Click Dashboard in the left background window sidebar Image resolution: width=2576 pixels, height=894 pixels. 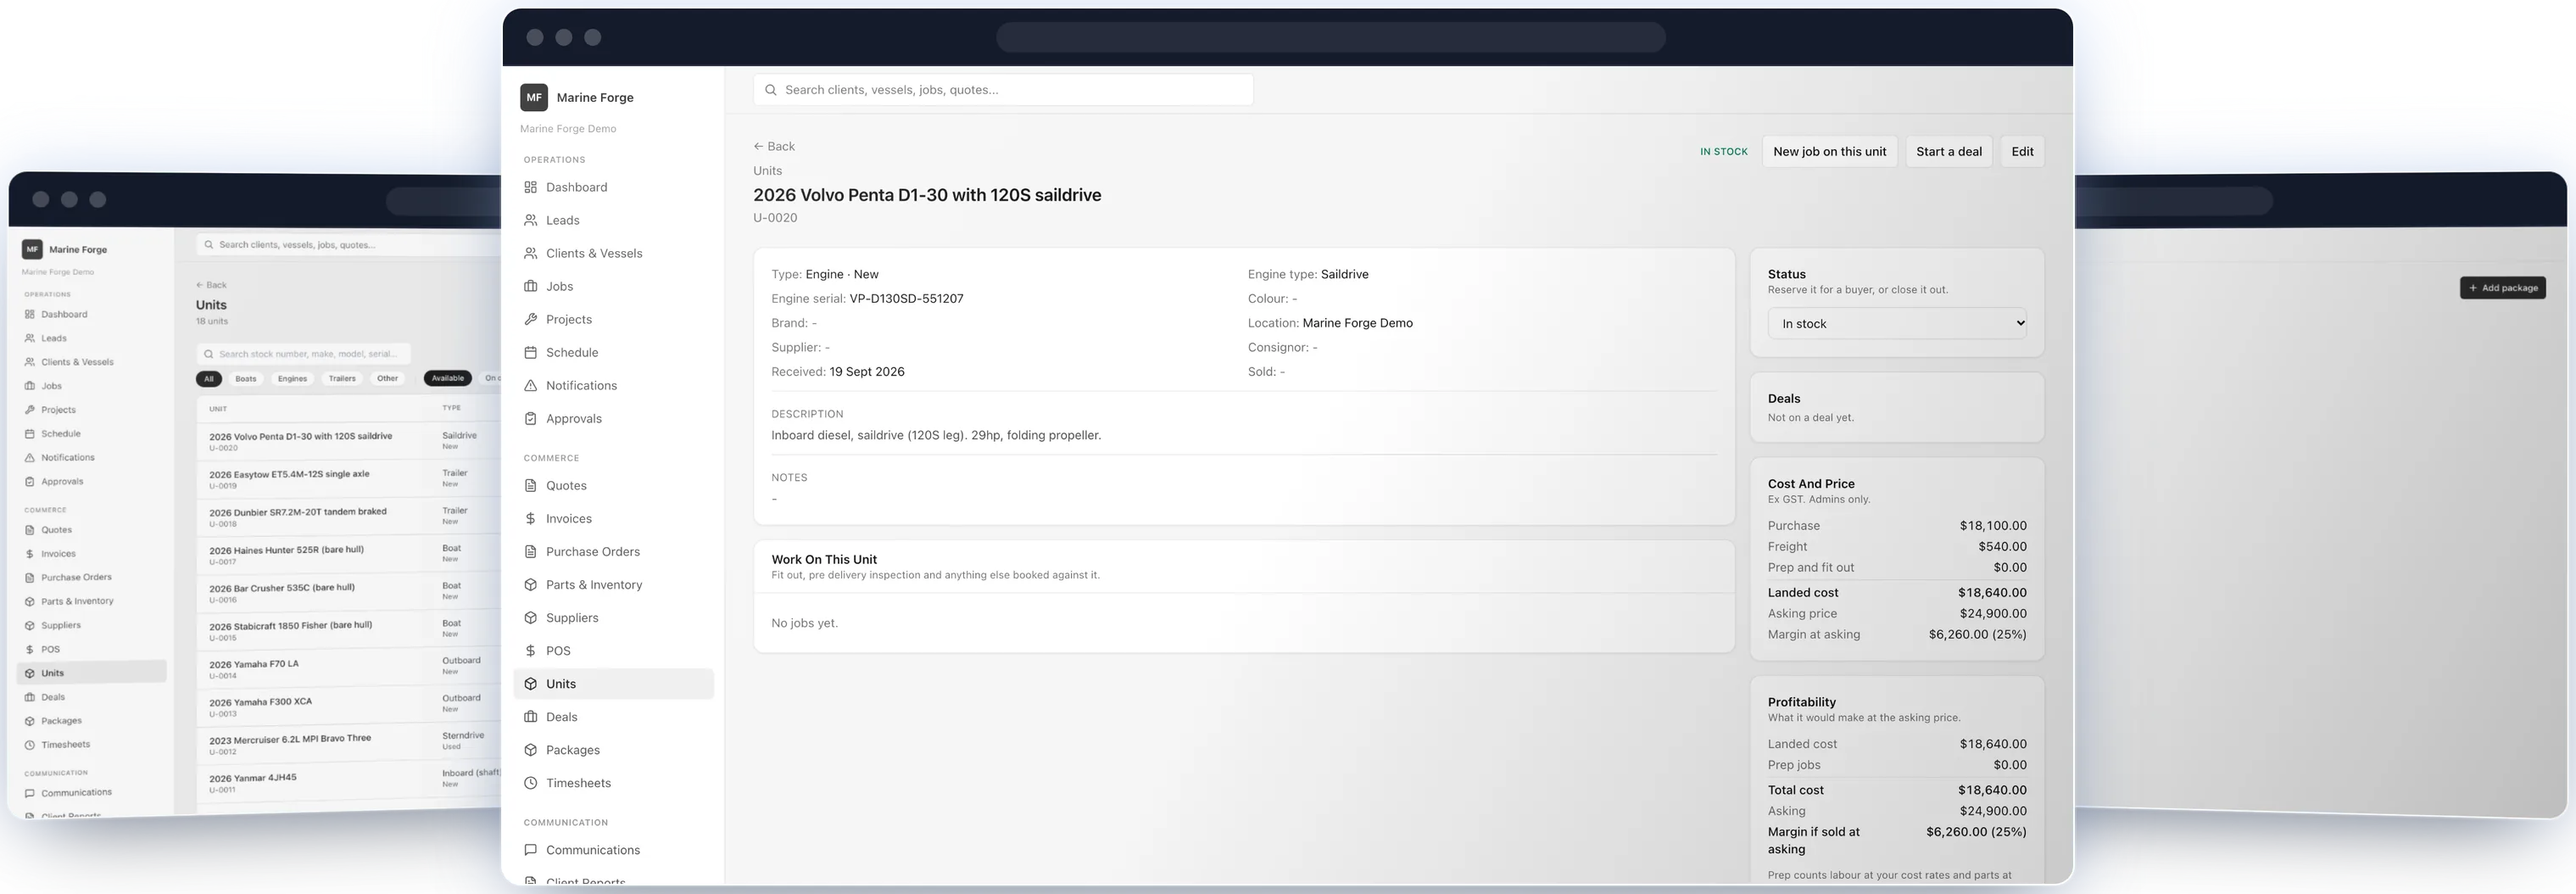[64, 314]
